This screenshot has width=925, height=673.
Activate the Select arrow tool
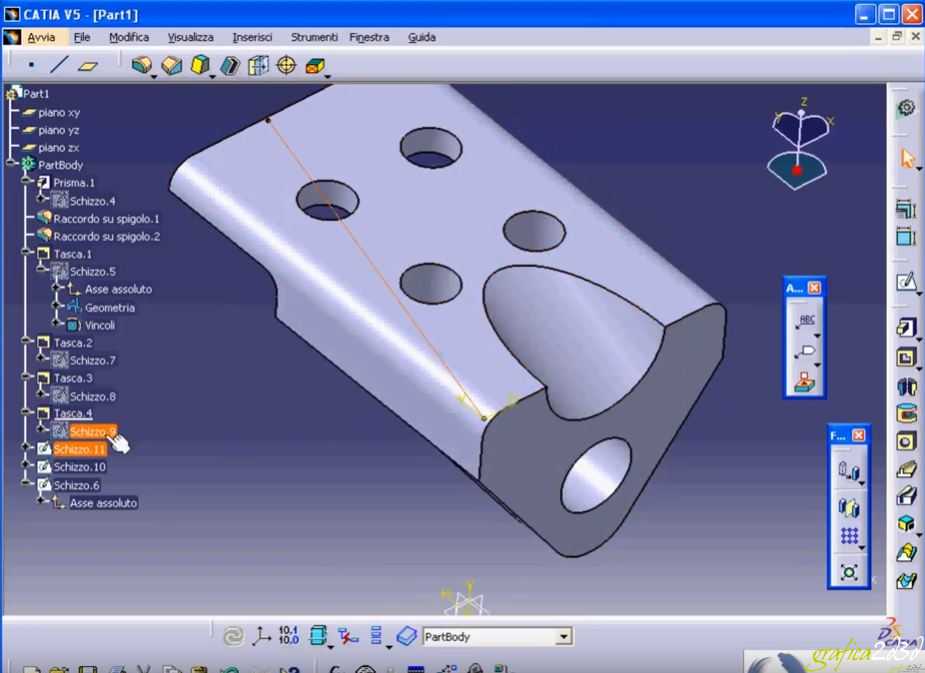[907, 159]
